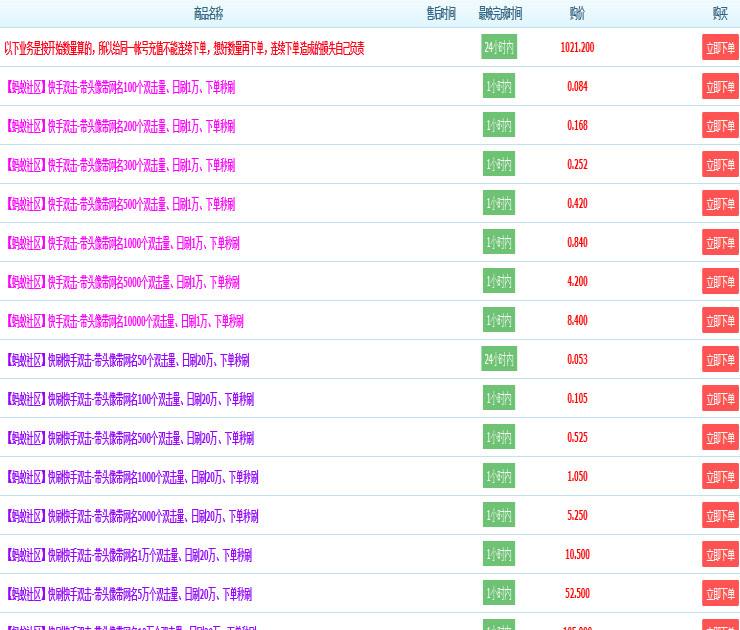Click the green 24小时内 badge in 0.053 row
740x630 pixels.
pos(499,359)
